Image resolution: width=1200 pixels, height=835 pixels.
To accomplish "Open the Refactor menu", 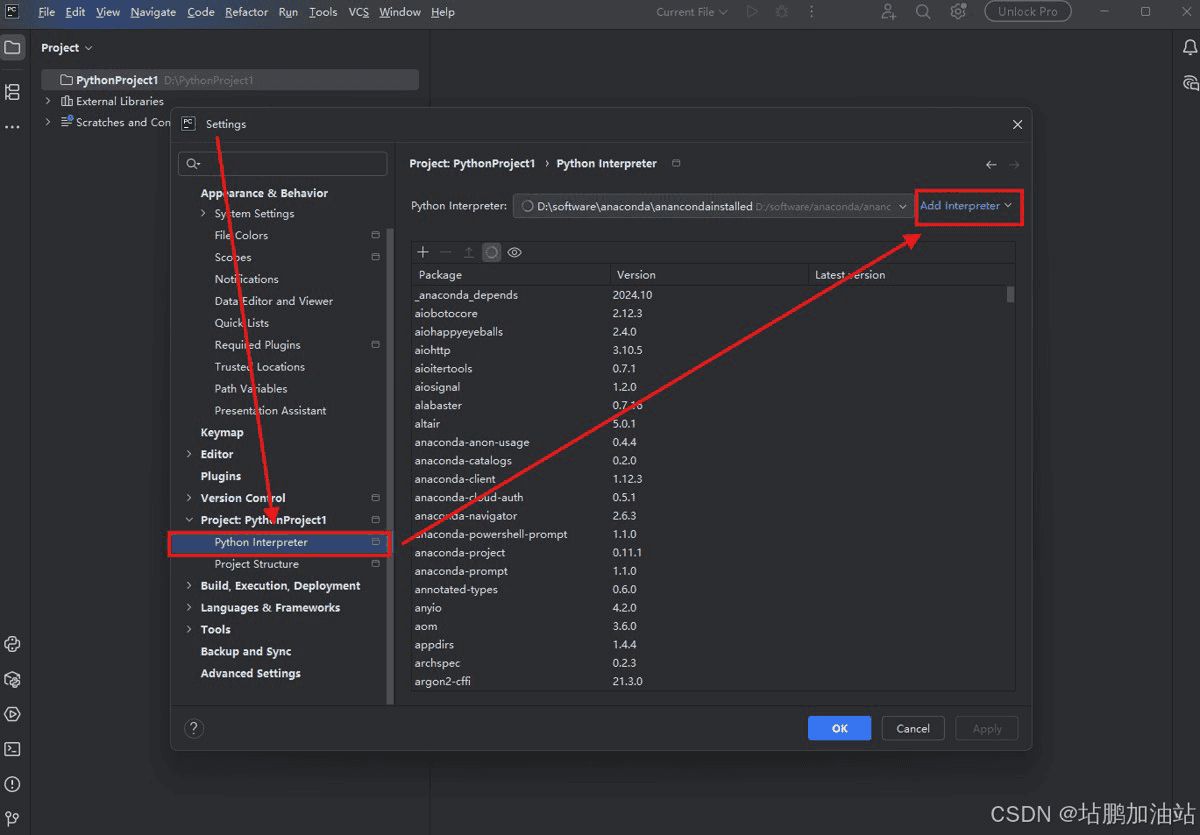I will (246, 12).
